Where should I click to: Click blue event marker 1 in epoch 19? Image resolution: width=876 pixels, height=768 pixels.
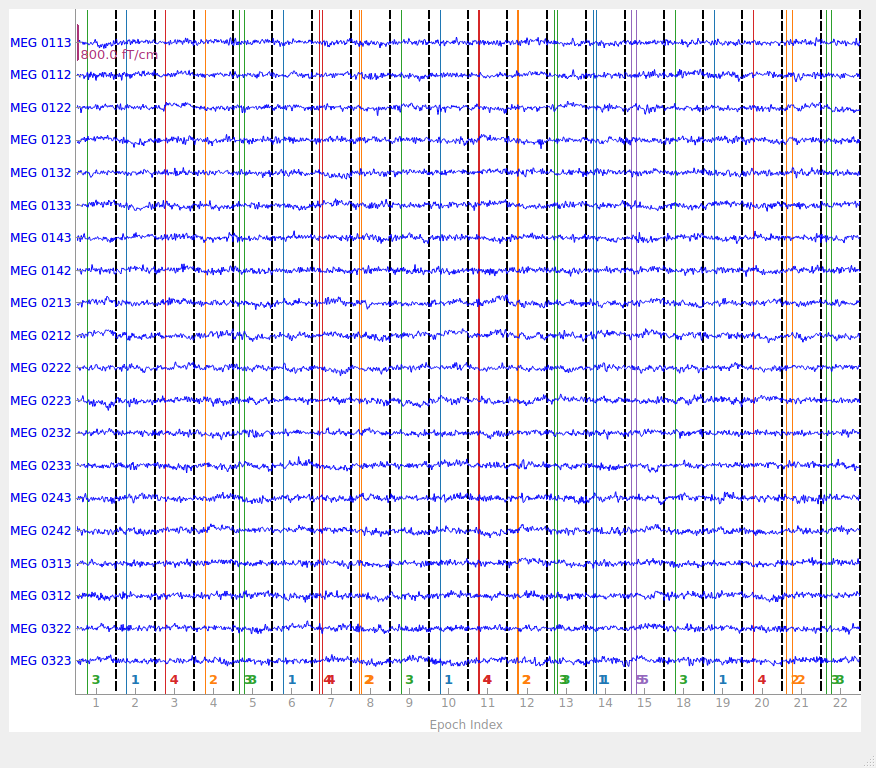point(723,680)
